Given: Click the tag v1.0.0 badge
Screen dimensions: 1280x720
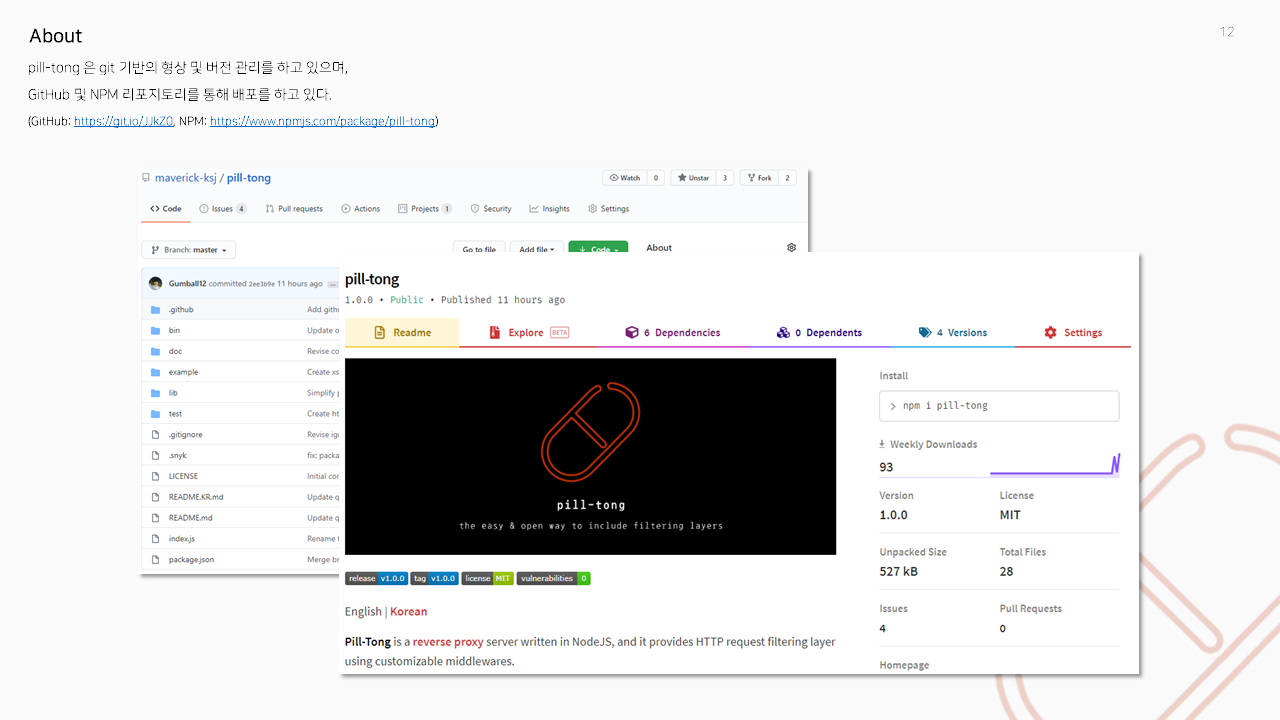Looking at the screenshot, I should coord(434,578).
